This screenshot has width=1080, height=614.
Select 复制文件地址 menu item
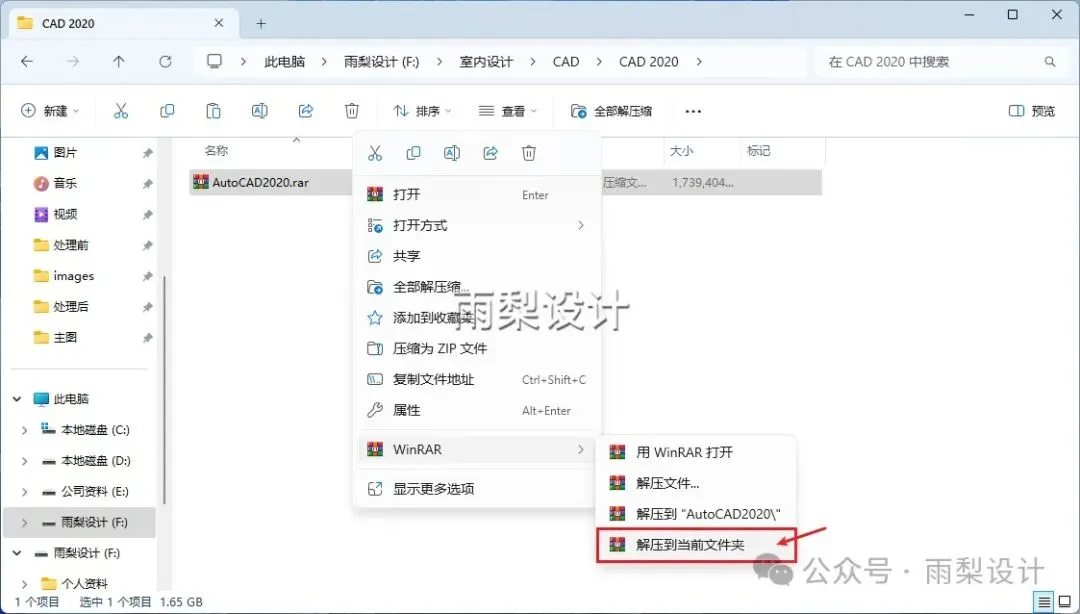tap(477, 380)
